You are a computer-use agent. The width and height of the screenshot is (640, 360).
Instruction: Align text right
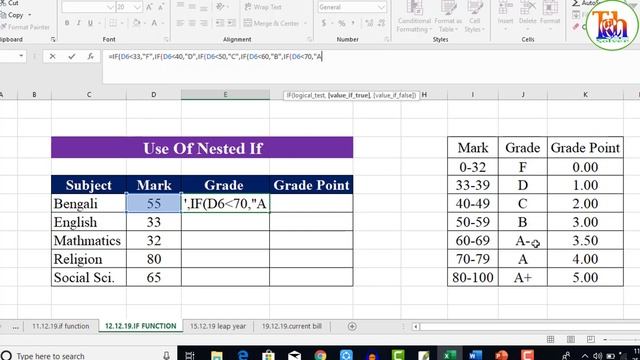[204, 23]
